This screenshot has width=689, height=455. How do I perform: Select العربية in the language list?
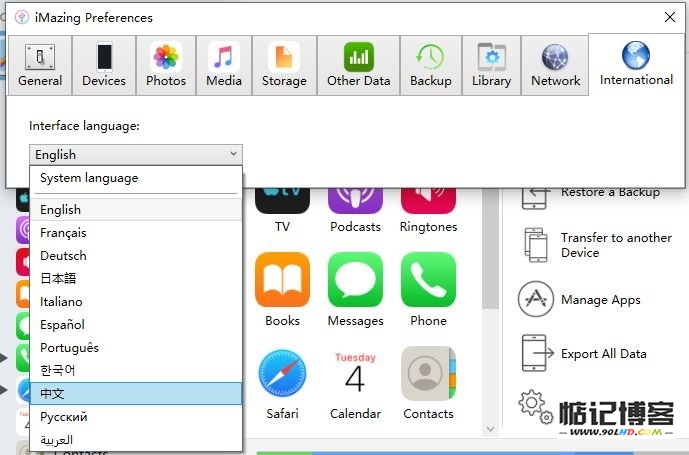coord(136,440)
